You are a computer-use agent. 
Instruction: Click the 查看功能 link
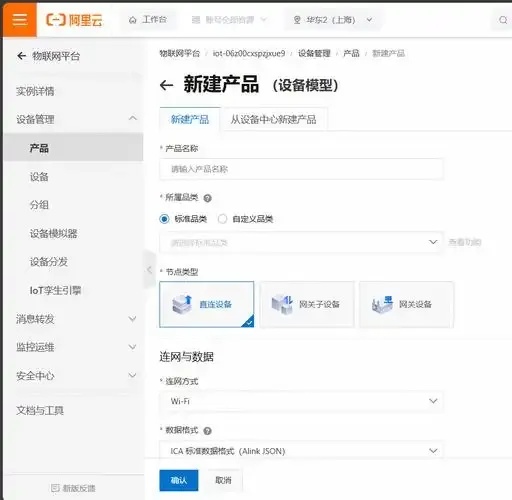[x=465, y=242]
